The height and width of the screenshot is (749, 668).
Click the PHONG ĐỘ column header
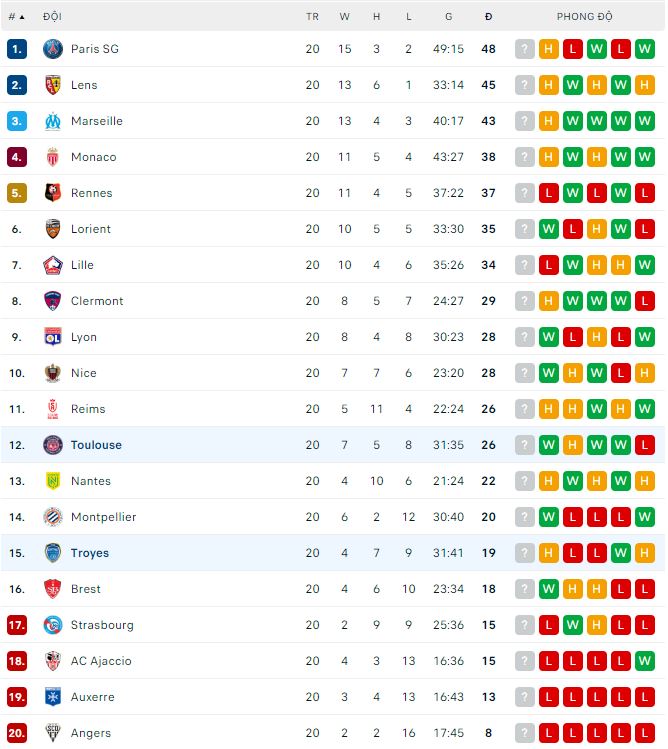(x=585, y=17)
